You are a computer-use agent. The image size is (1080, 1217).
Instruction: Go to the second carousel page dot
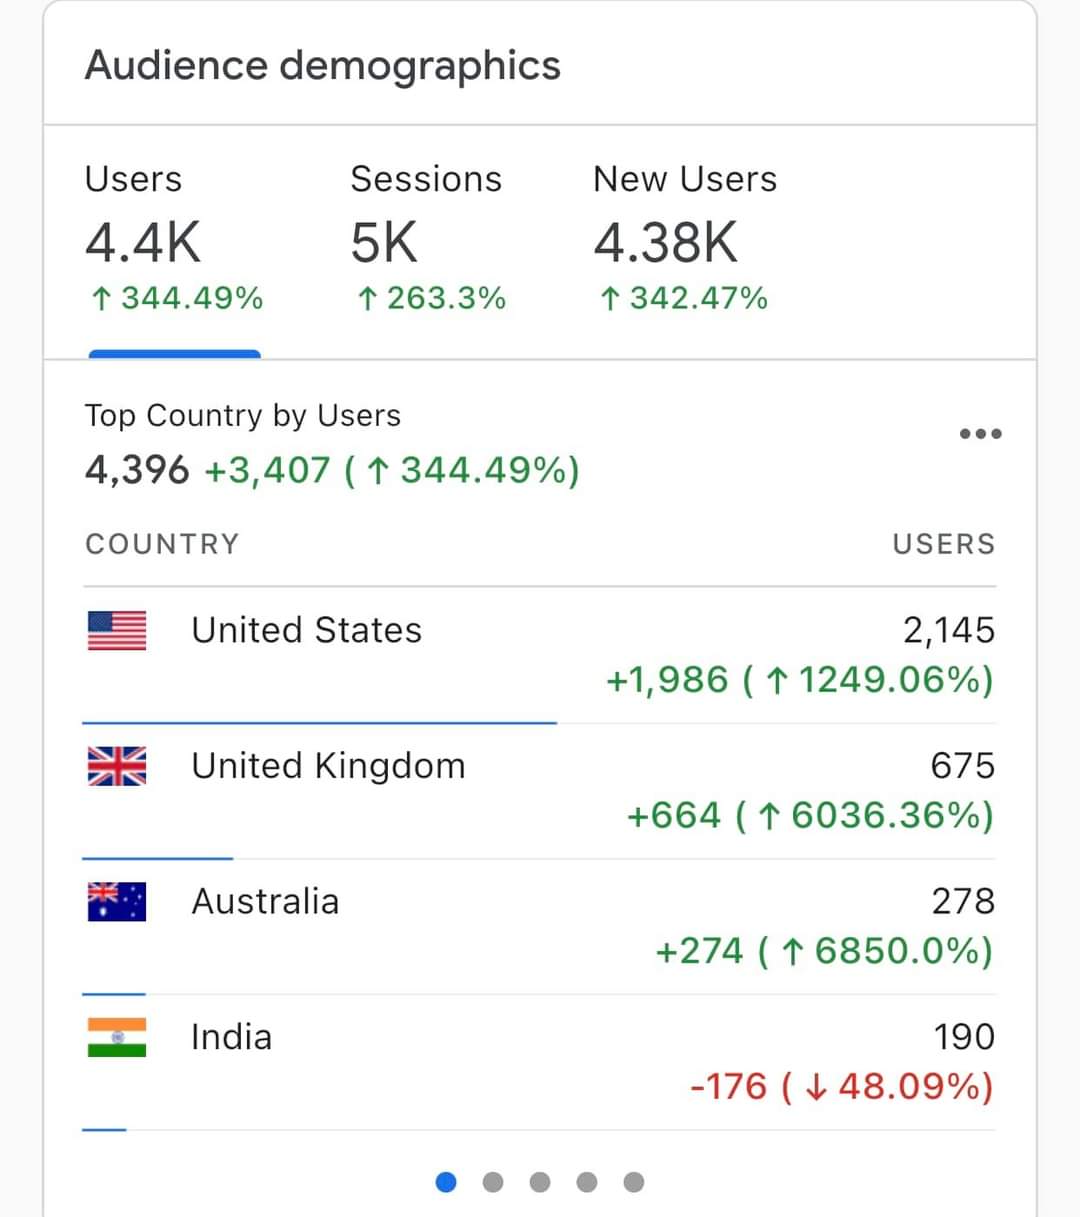493,1182
